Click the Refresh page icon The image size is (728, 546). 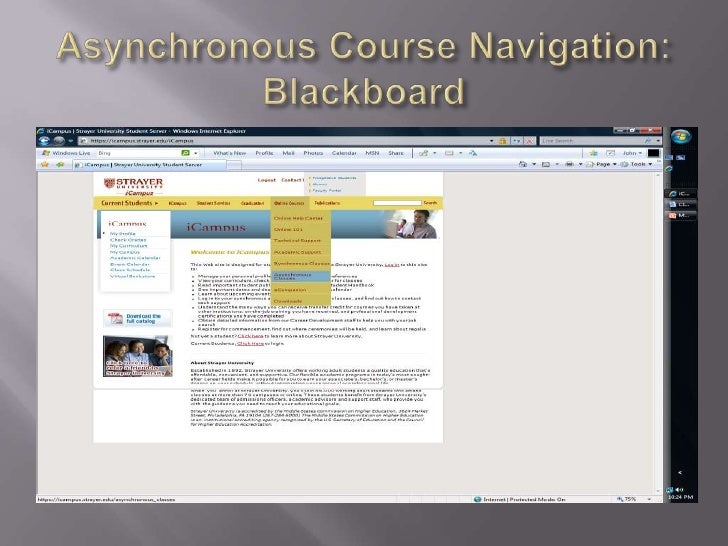tap(516, 141)
